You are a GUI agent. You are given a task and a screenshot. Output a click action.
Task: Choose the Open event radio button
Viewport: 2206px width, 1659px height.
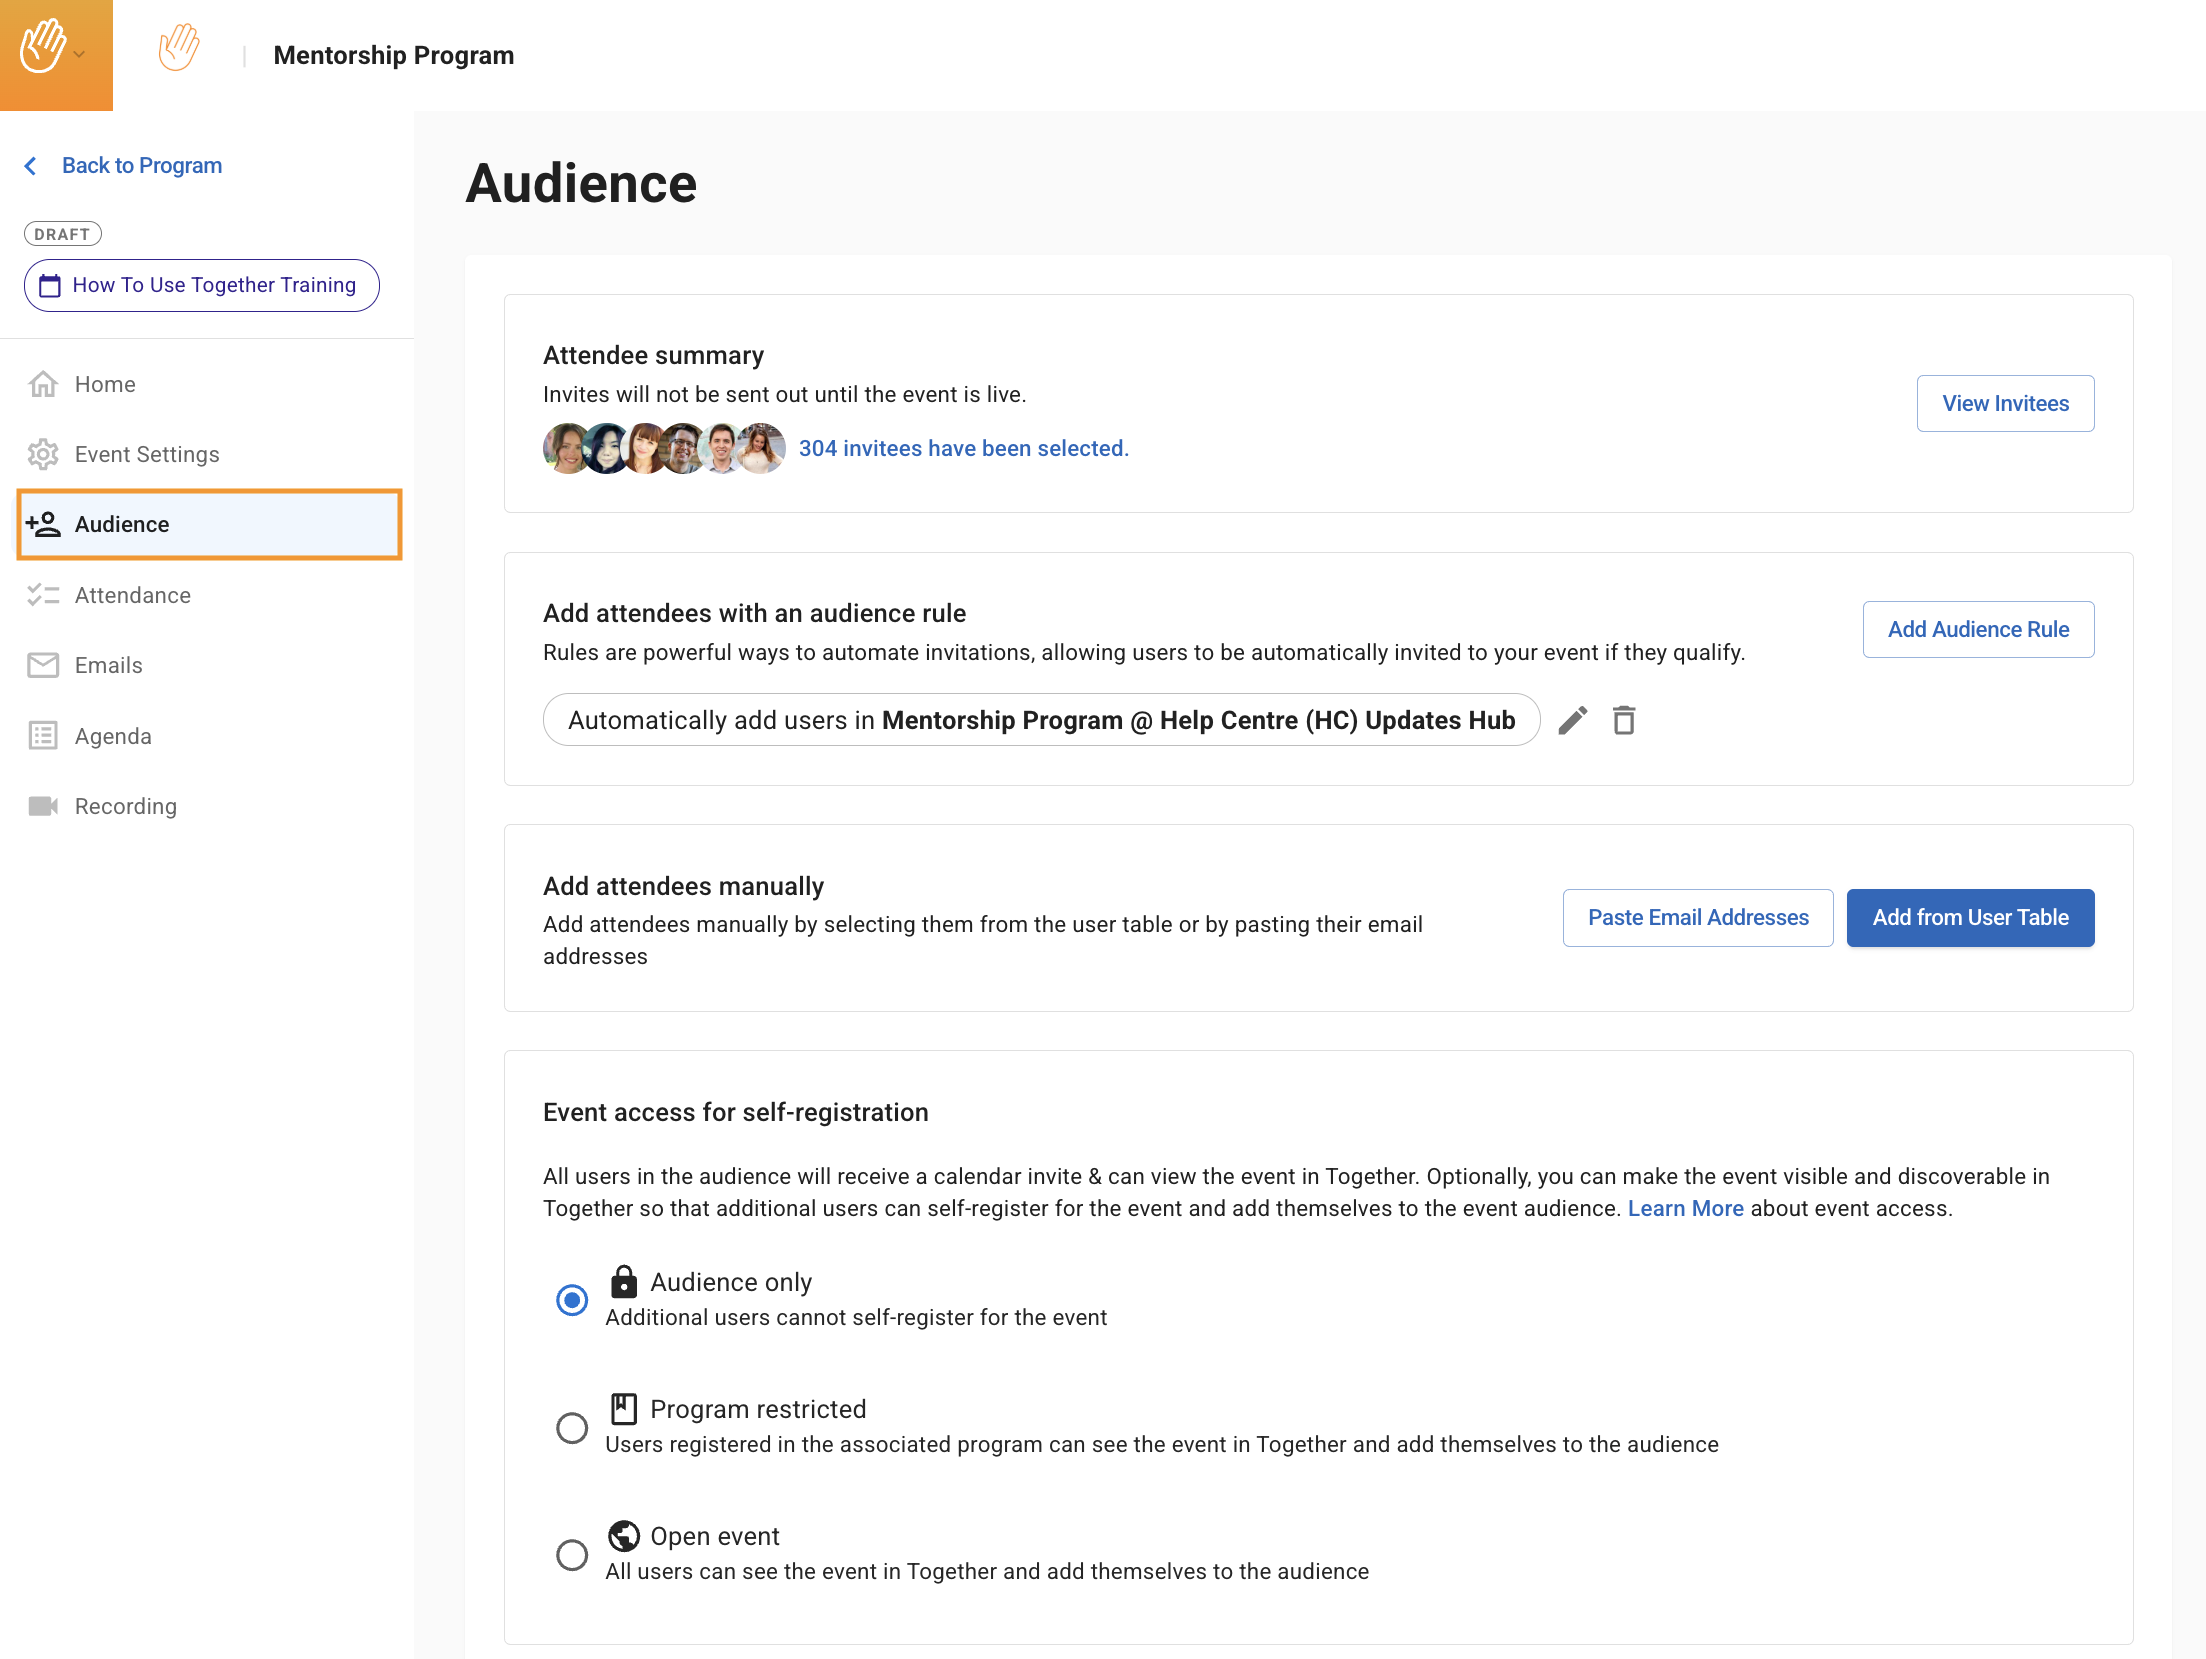[572, 1554]
